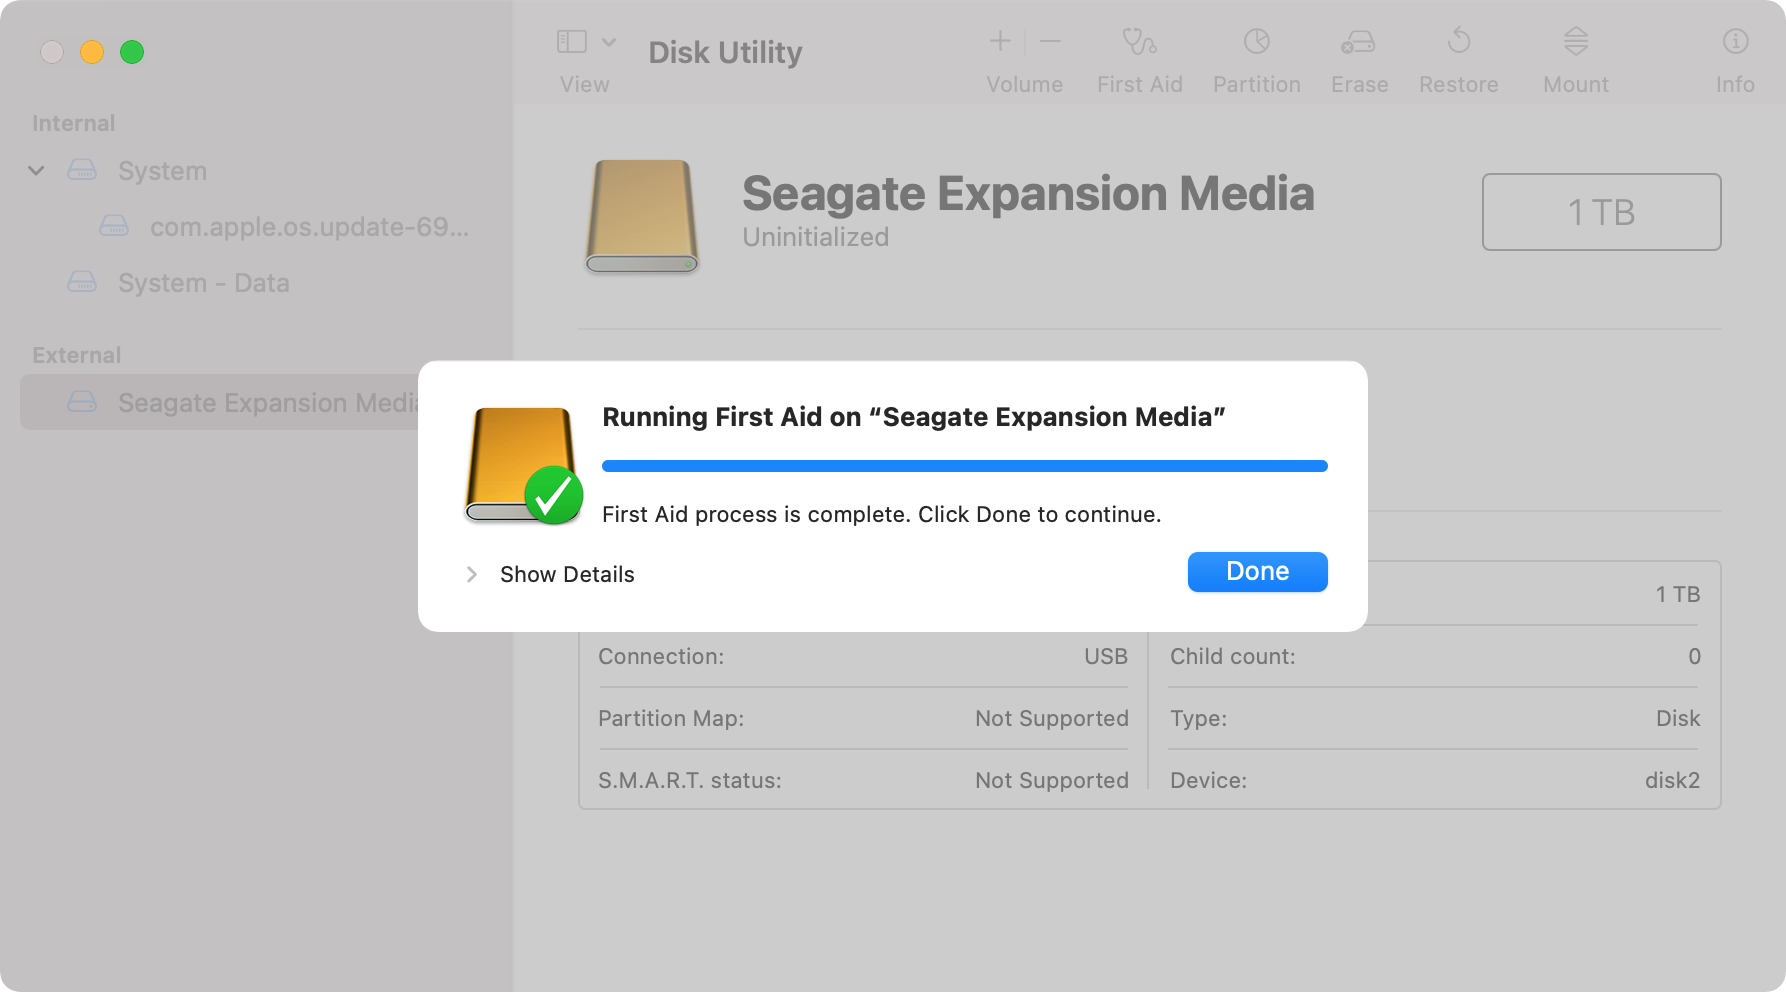Add a volume with the plus icon
Image resolution: width=1786 pixels, height=992 pixels.
(x=999, y=41)
